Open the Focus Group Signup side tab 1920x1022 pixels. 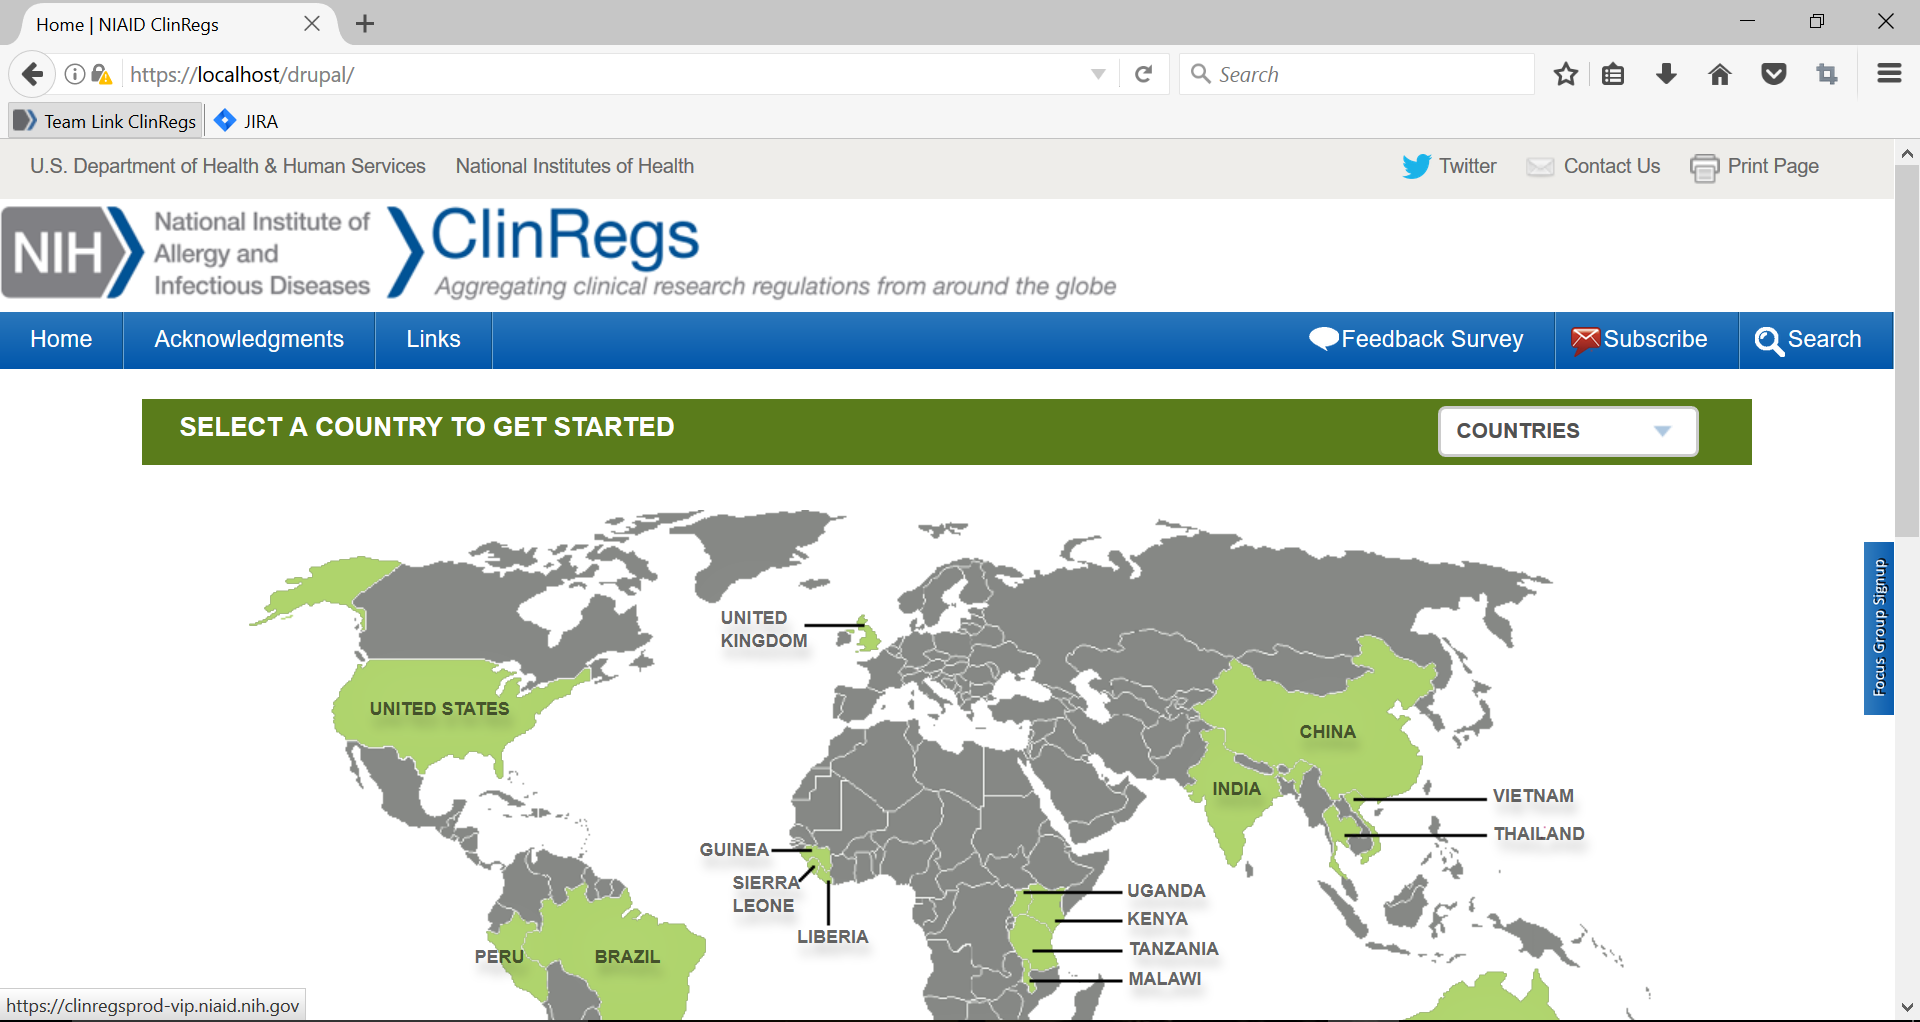click(1879, 628)
